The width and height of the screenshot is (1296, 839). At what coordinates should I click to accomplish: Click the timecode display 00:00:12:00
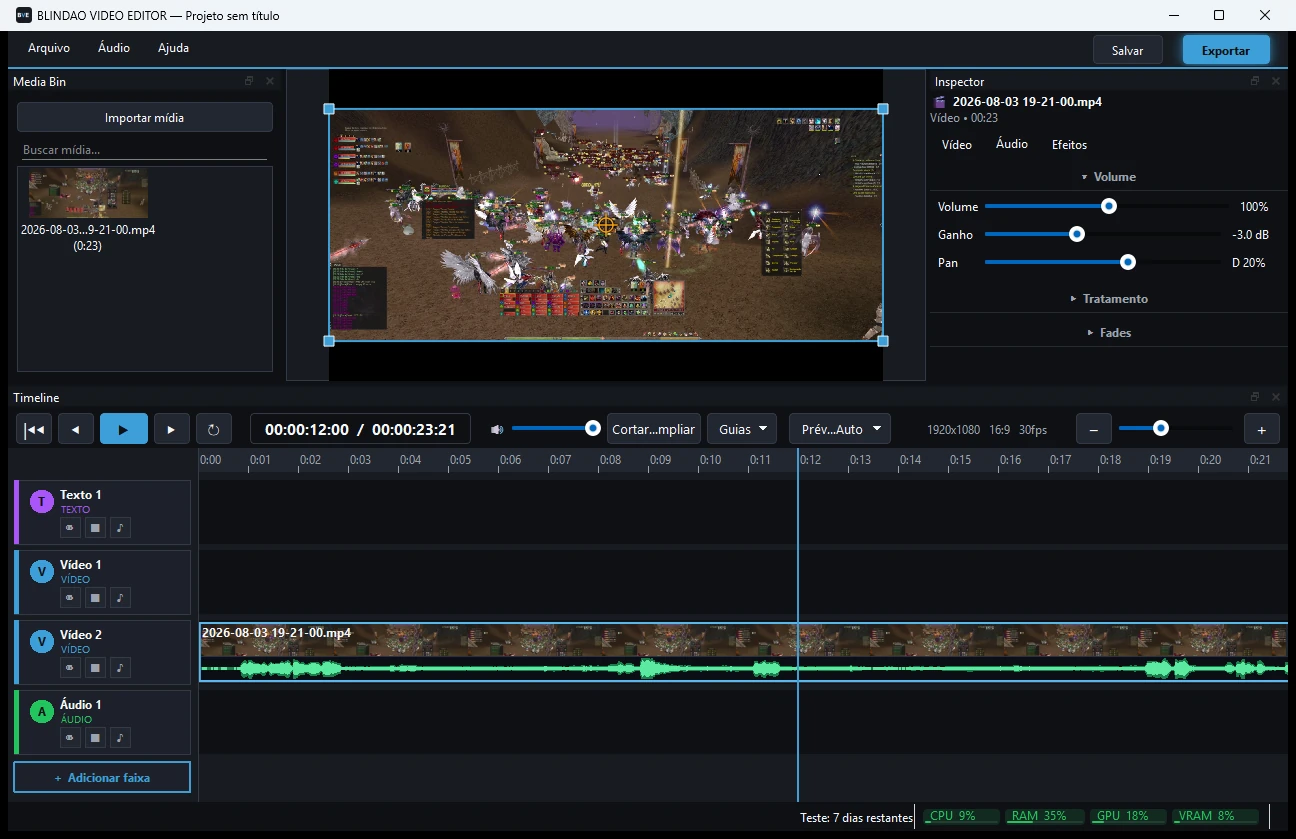(x=307, y=429)
